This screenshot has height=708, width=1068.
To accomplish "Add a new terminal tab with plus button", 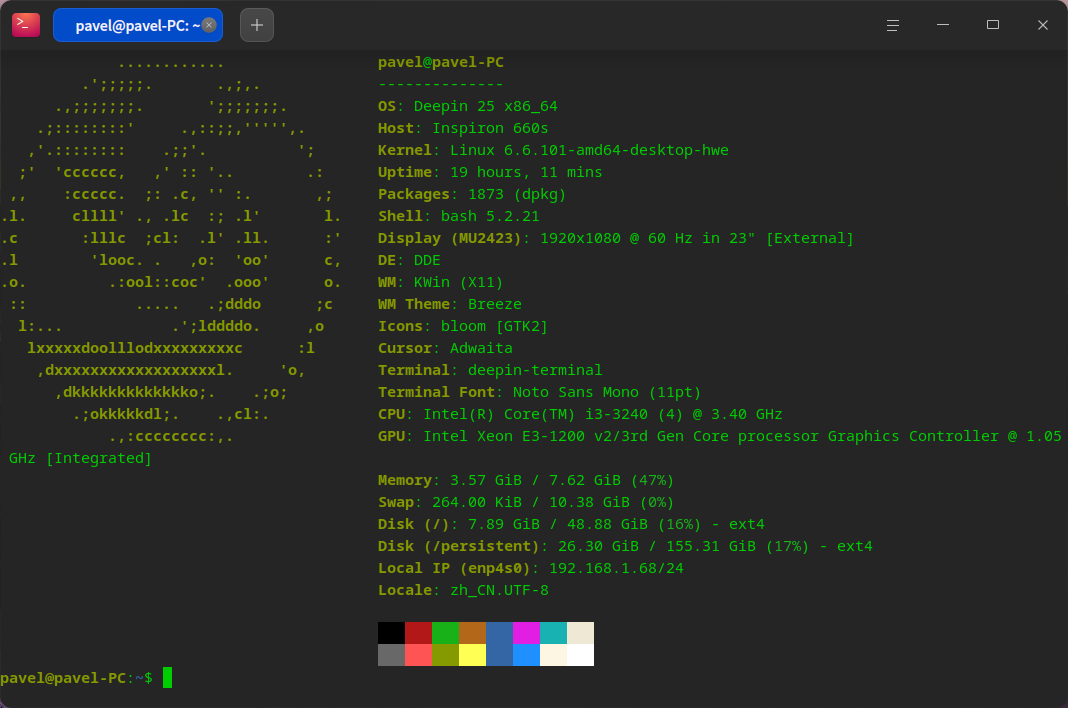I will tap(257, 25).
